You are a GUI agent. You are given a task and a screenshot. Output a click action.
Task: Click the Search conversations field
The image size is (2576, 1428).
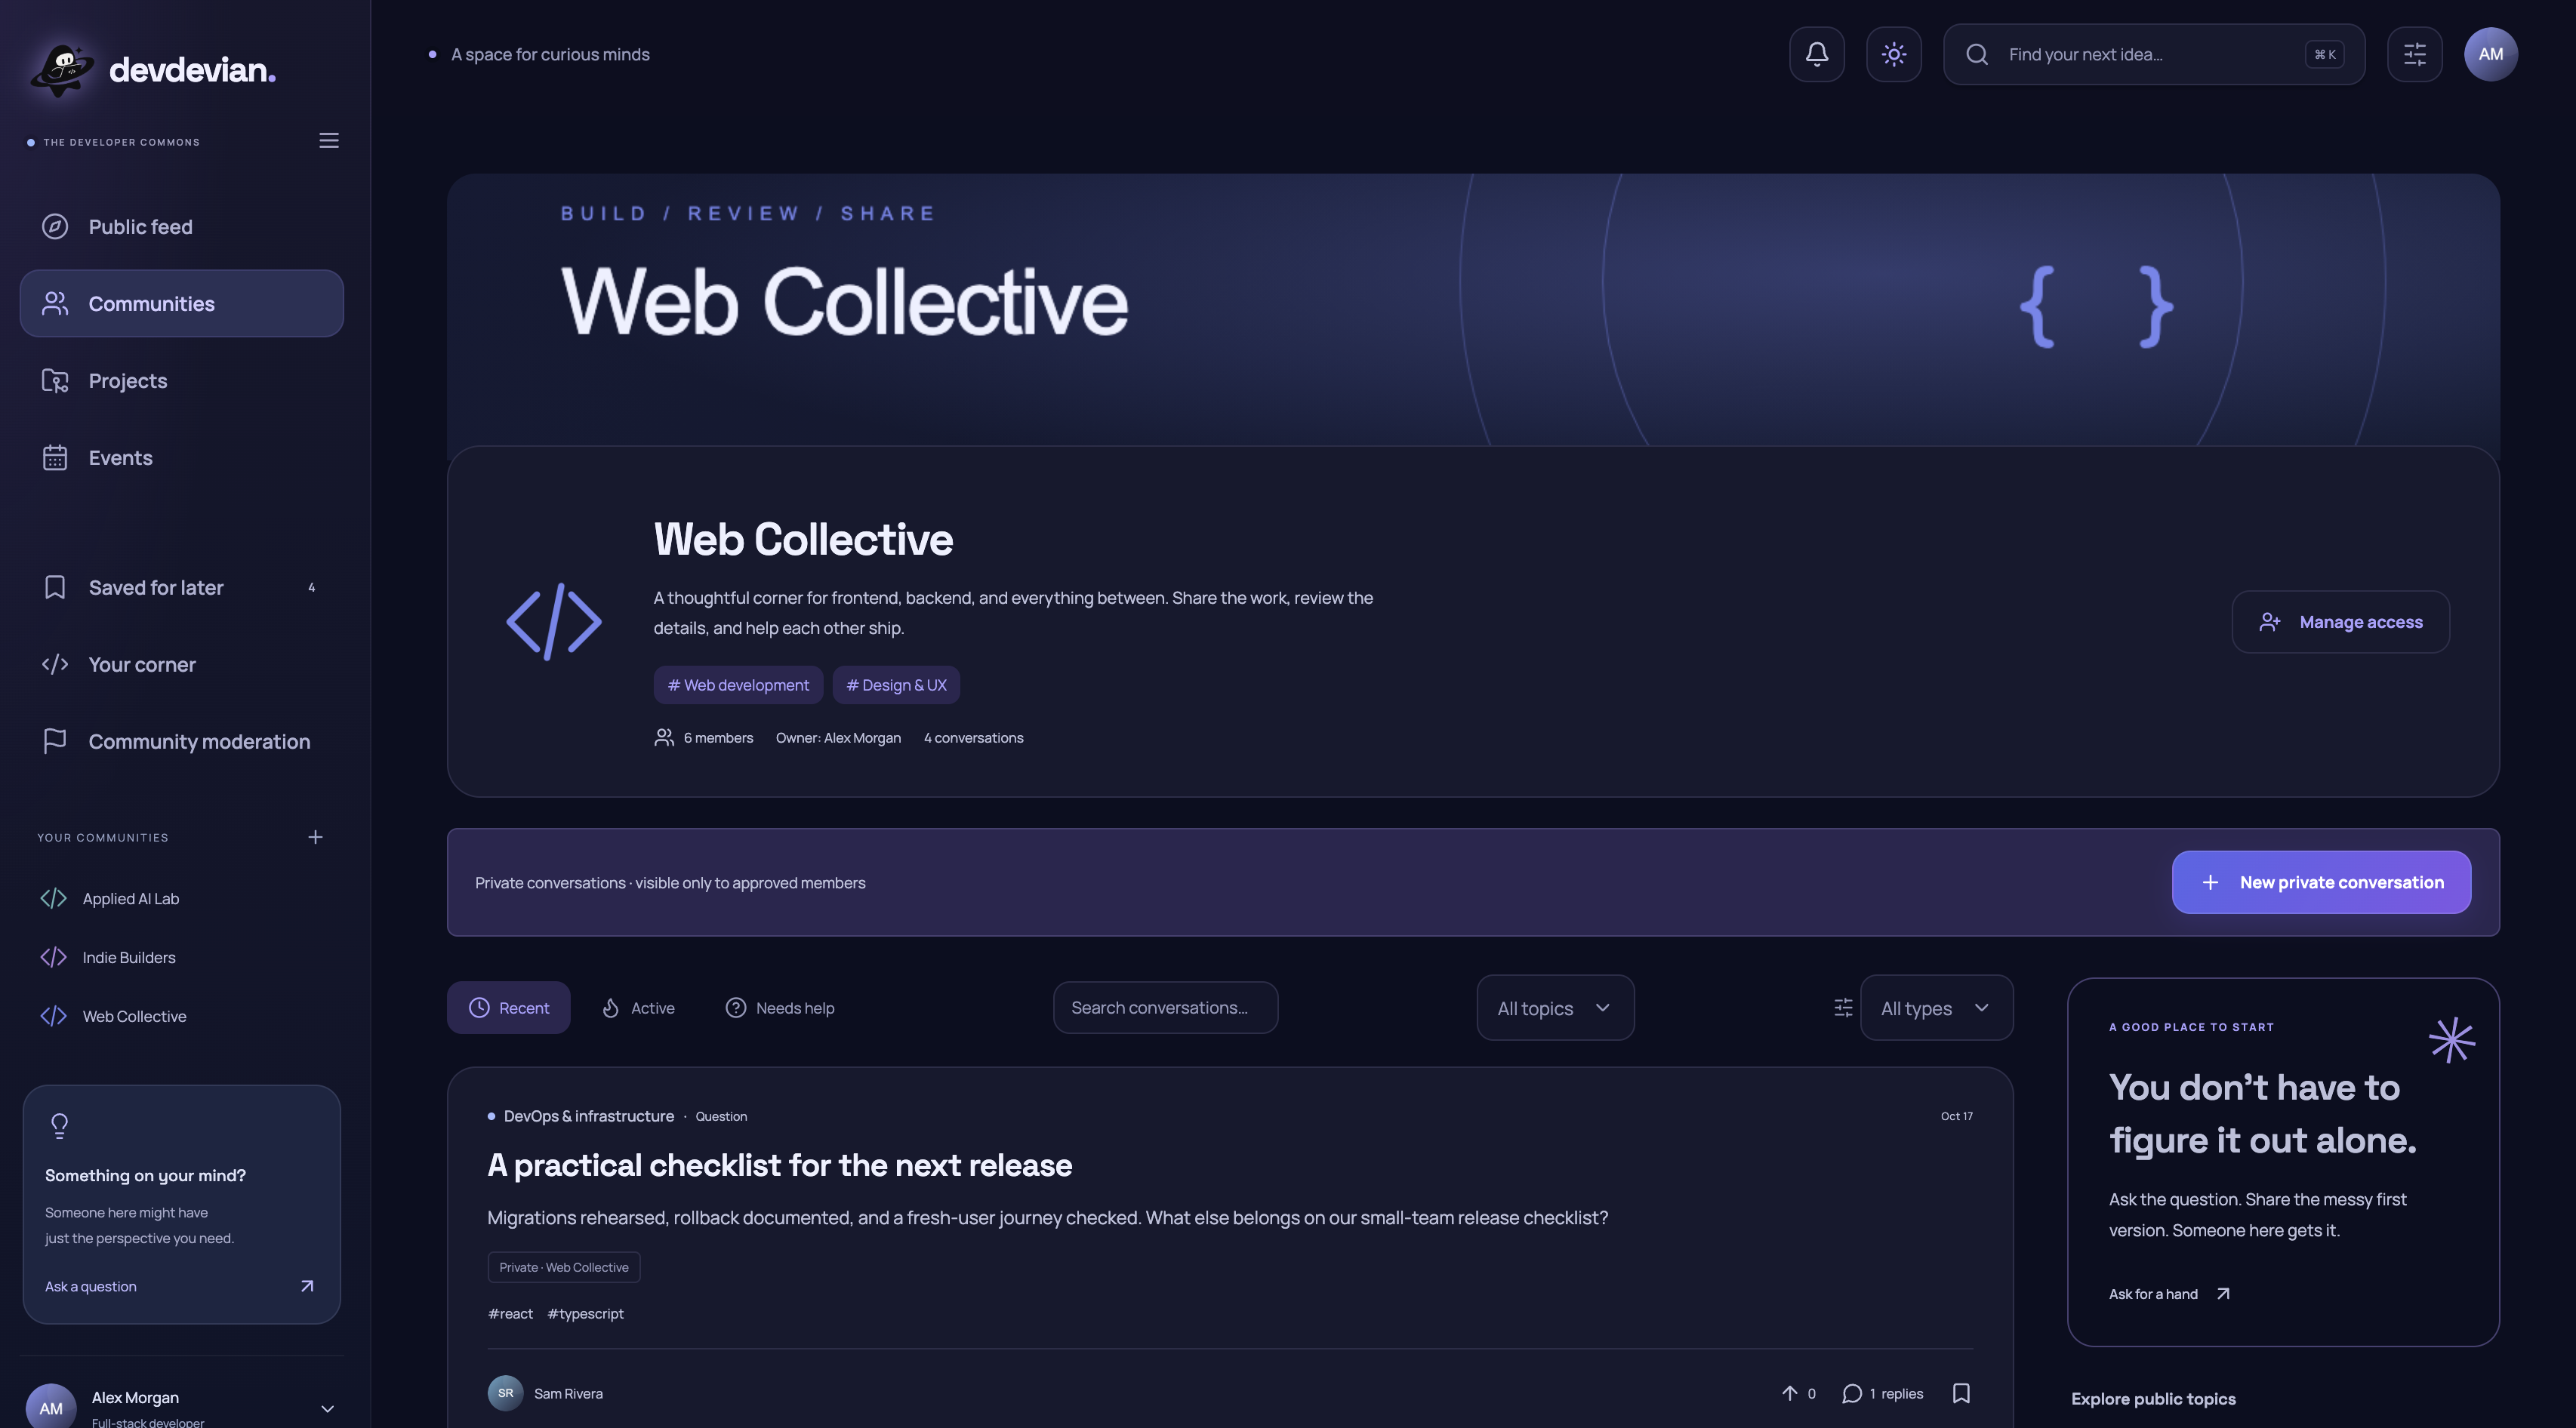pos(1165,1008)
